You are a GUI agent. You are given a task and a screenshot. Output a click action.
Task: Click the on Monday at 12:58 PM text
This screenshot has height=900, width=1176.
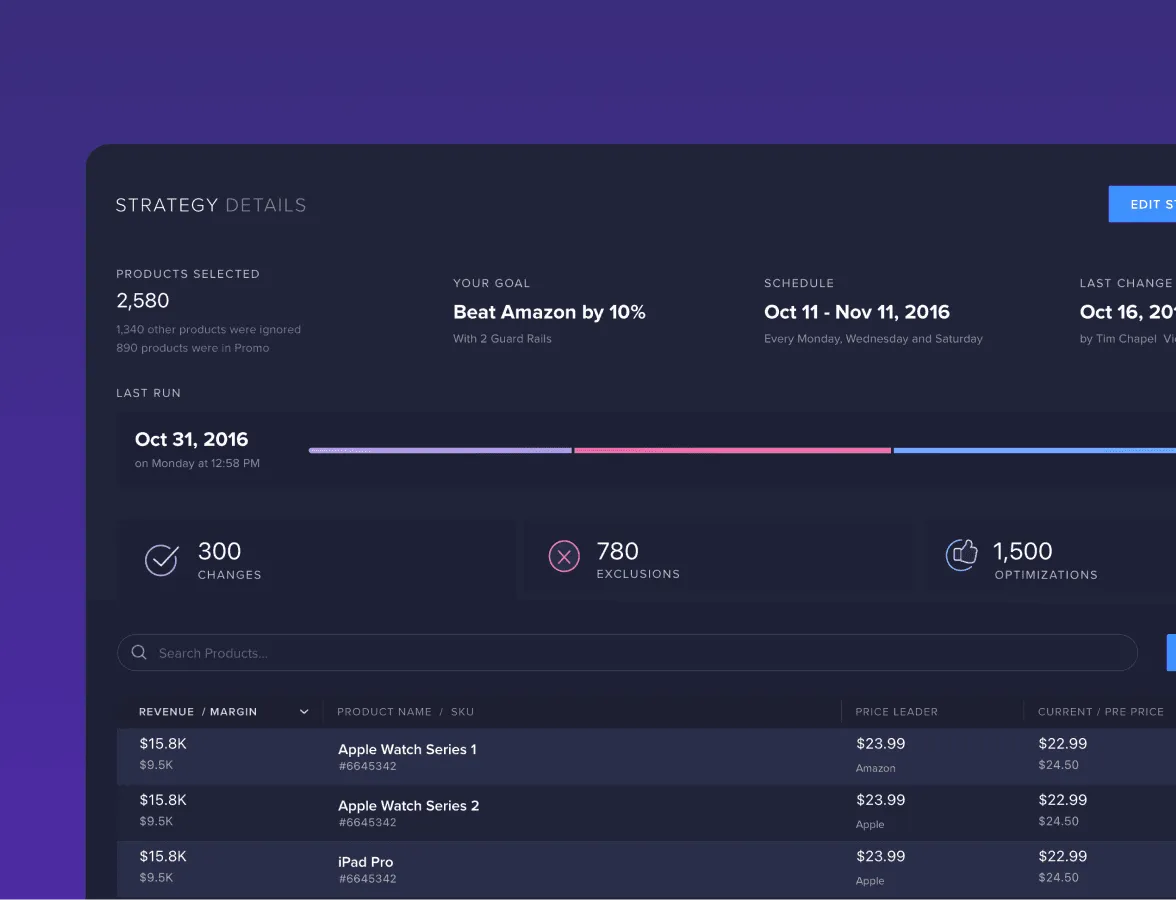197,464
